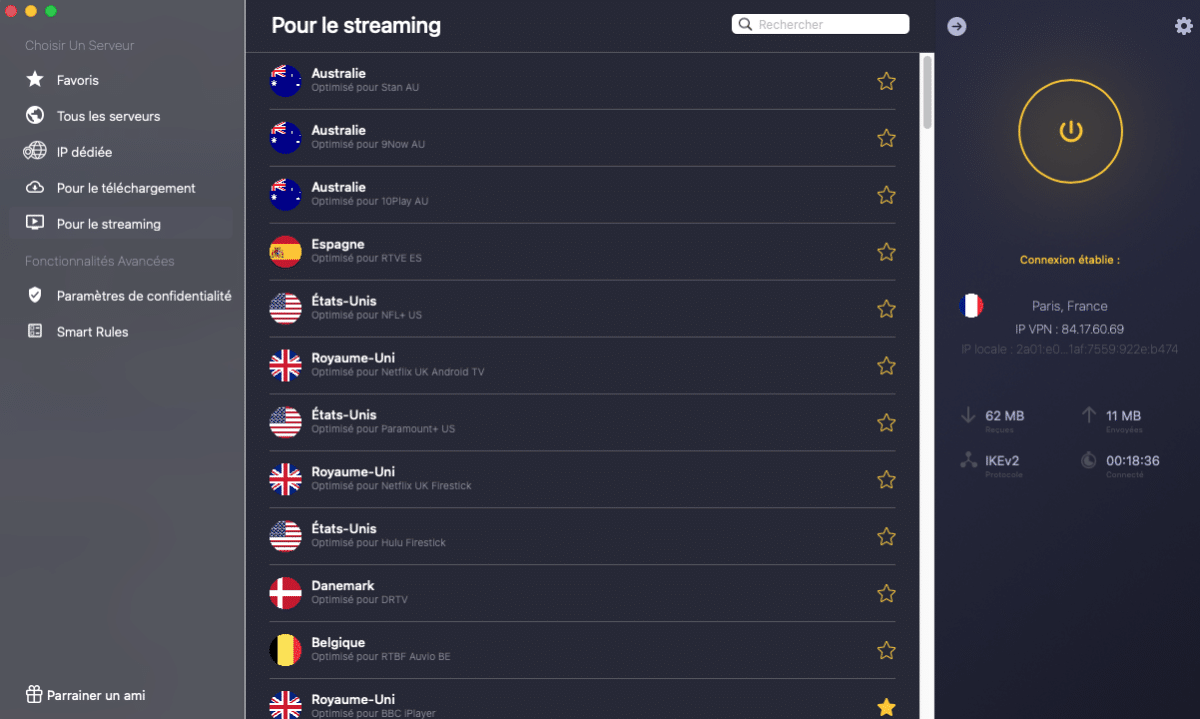Click the Smart Rules icon

point(35,332)
